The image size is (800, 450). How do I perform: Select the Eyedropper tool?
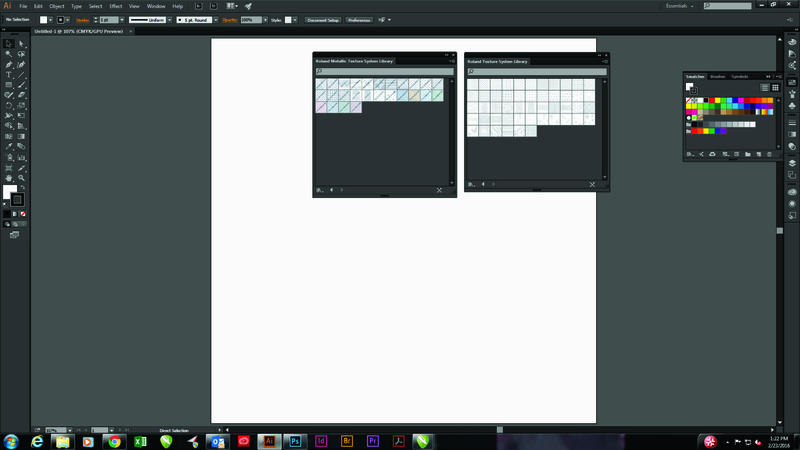(x=9, y=147)
